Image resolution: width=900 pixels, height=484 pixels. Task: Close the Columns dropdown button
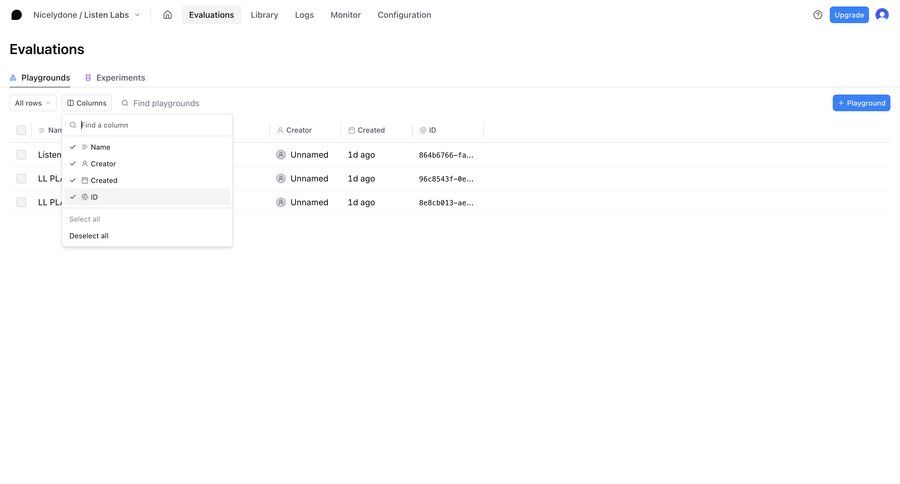click(x=87, y=103)
